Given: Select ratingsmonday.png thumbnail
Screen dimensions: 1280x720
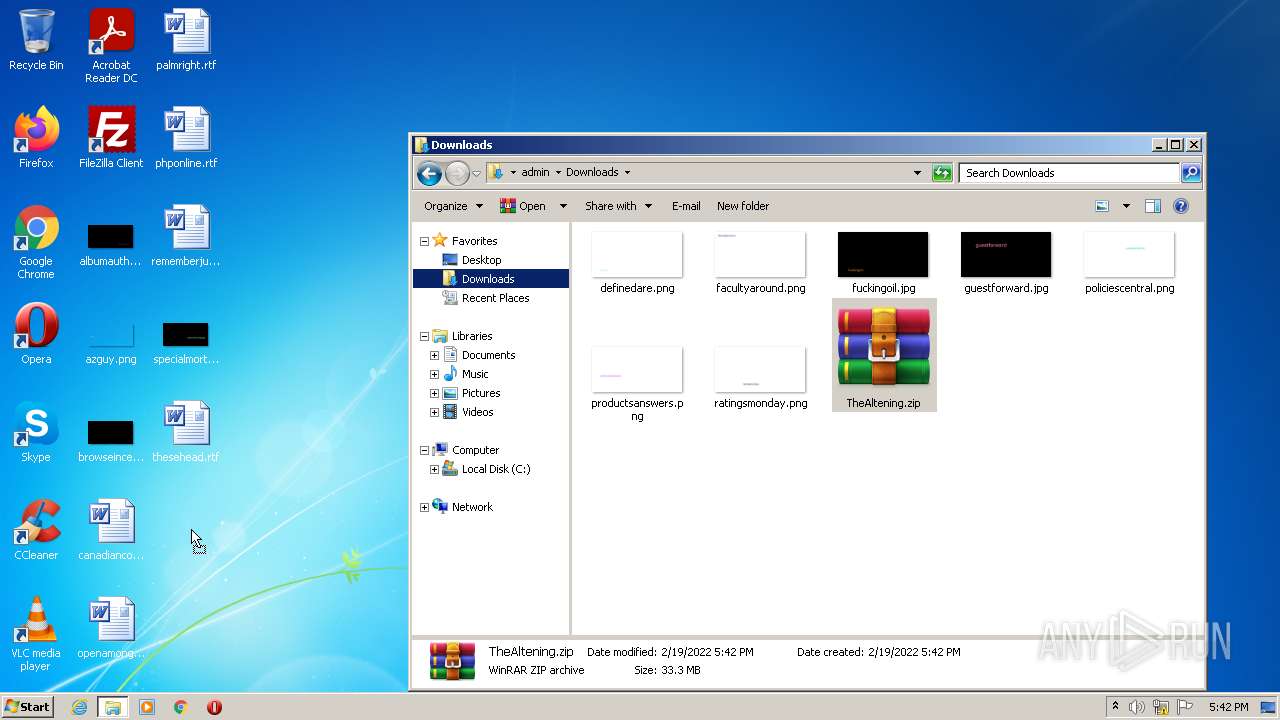Looking at the screenshot, I should [x=760, y=378].
